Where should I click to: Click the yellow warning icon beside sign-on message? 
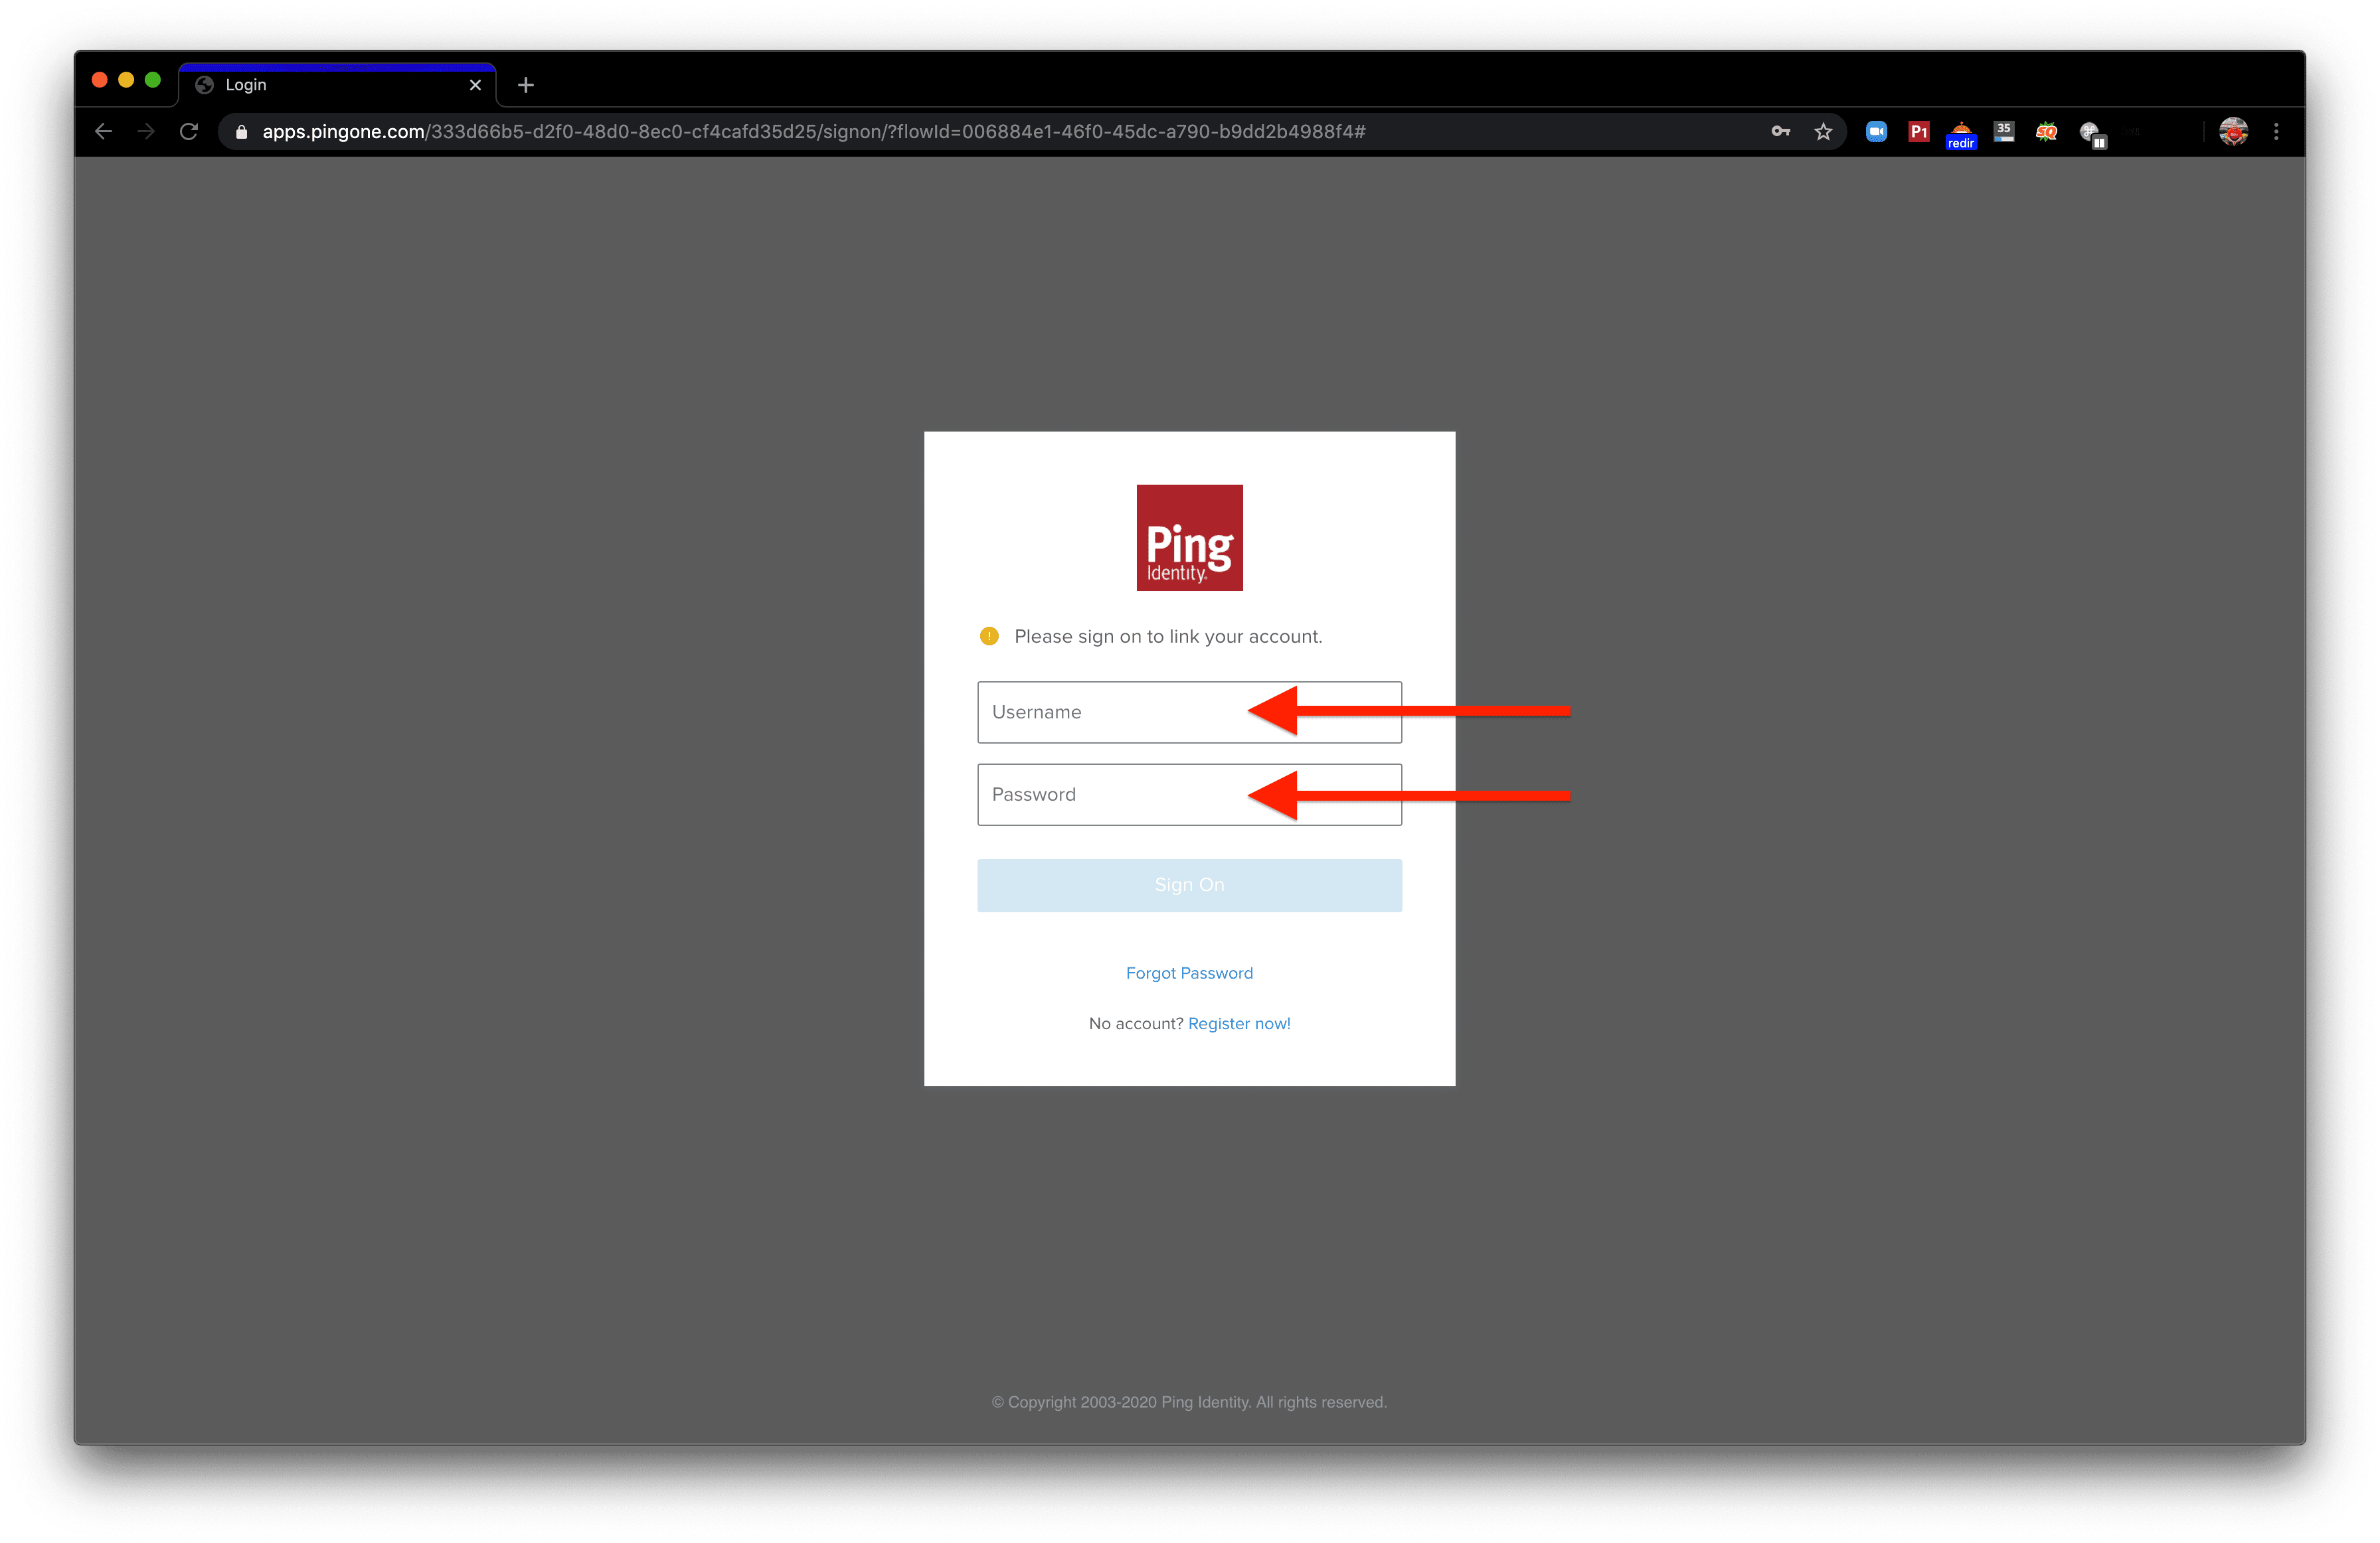coord(988,636)
